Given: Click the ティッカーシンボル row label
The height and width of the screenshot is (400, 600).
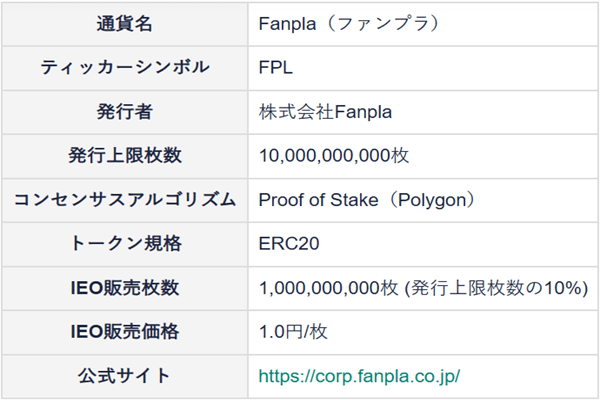Looking at the screenshot, I should click(125, 67).
